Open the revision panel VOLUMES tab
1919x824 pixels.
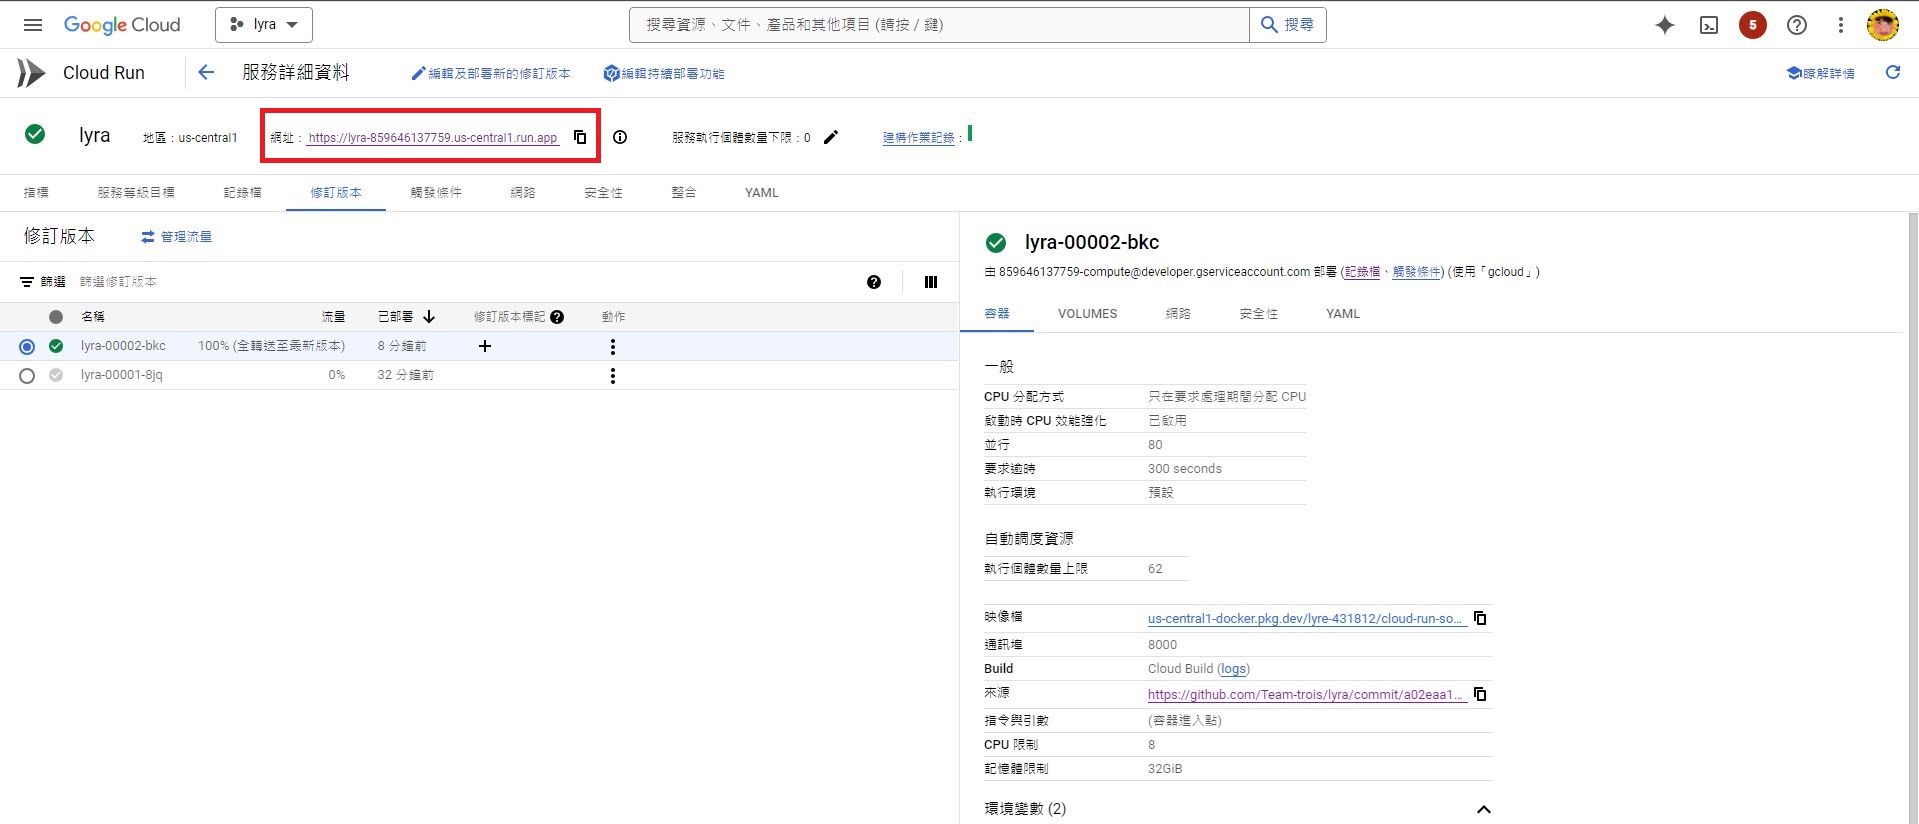click(x=1088, y=314)
